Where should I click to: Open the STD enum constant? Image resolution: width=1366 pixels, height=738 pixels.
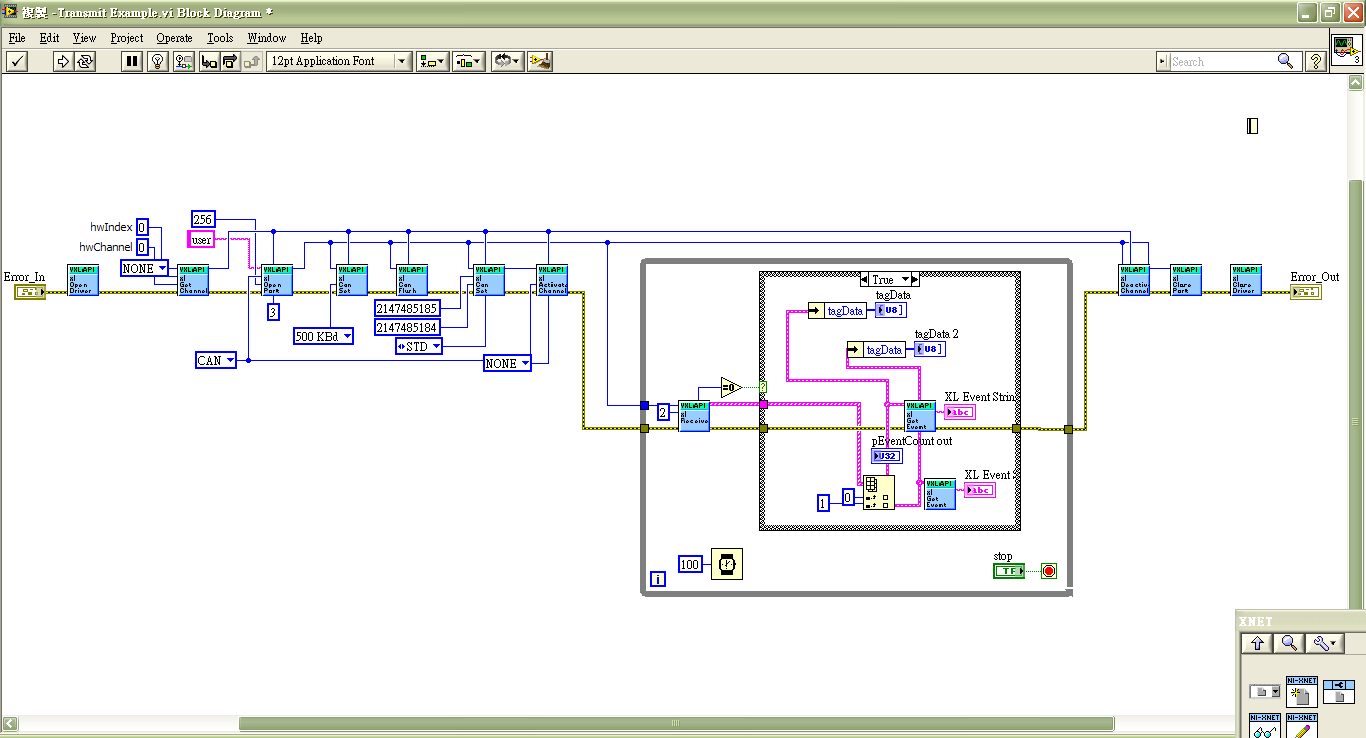coord(419,346)
